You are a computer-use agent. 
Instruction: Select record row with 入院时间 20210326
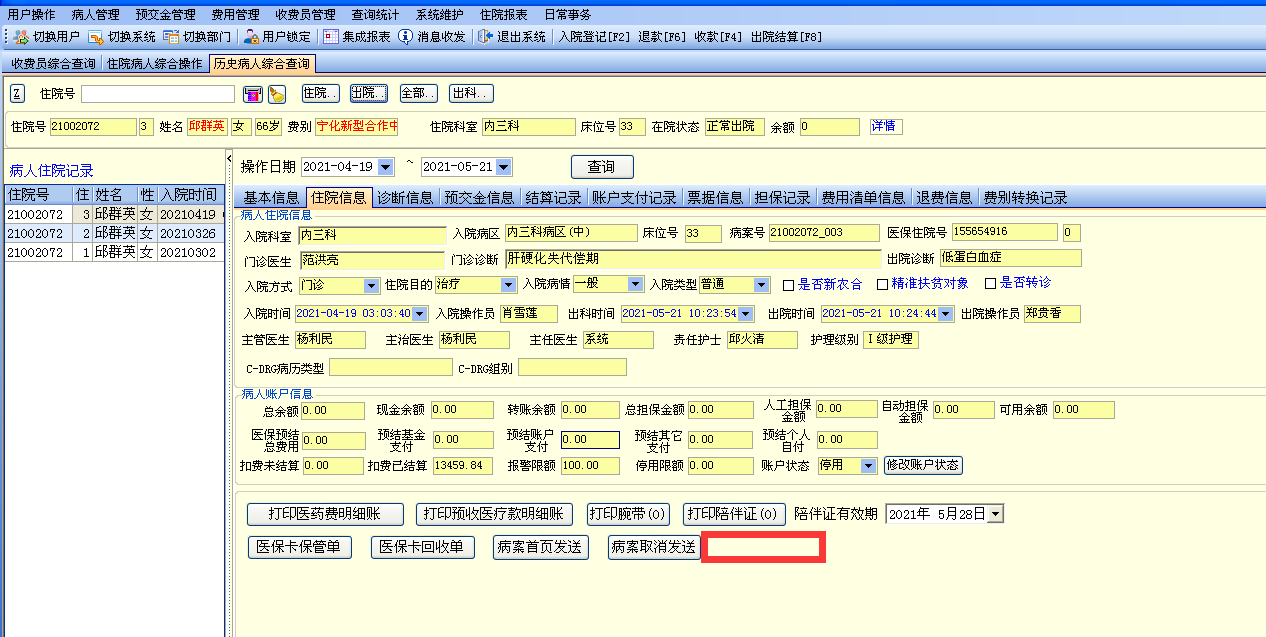pyautogui.click(x=114, y=233)
